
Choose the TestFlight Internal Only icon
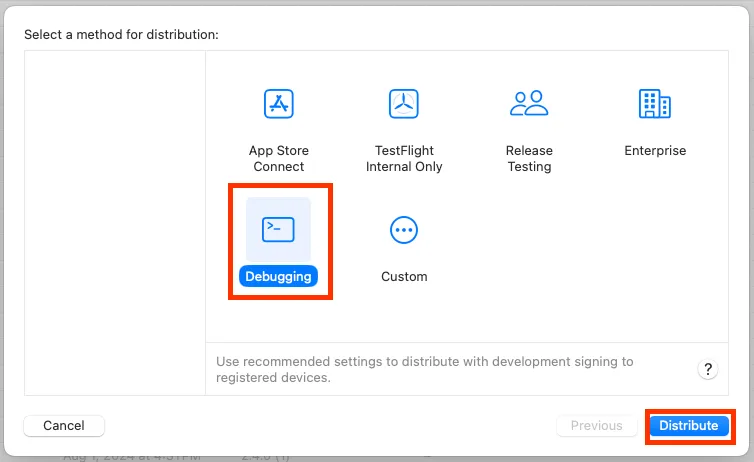(403, 103)
